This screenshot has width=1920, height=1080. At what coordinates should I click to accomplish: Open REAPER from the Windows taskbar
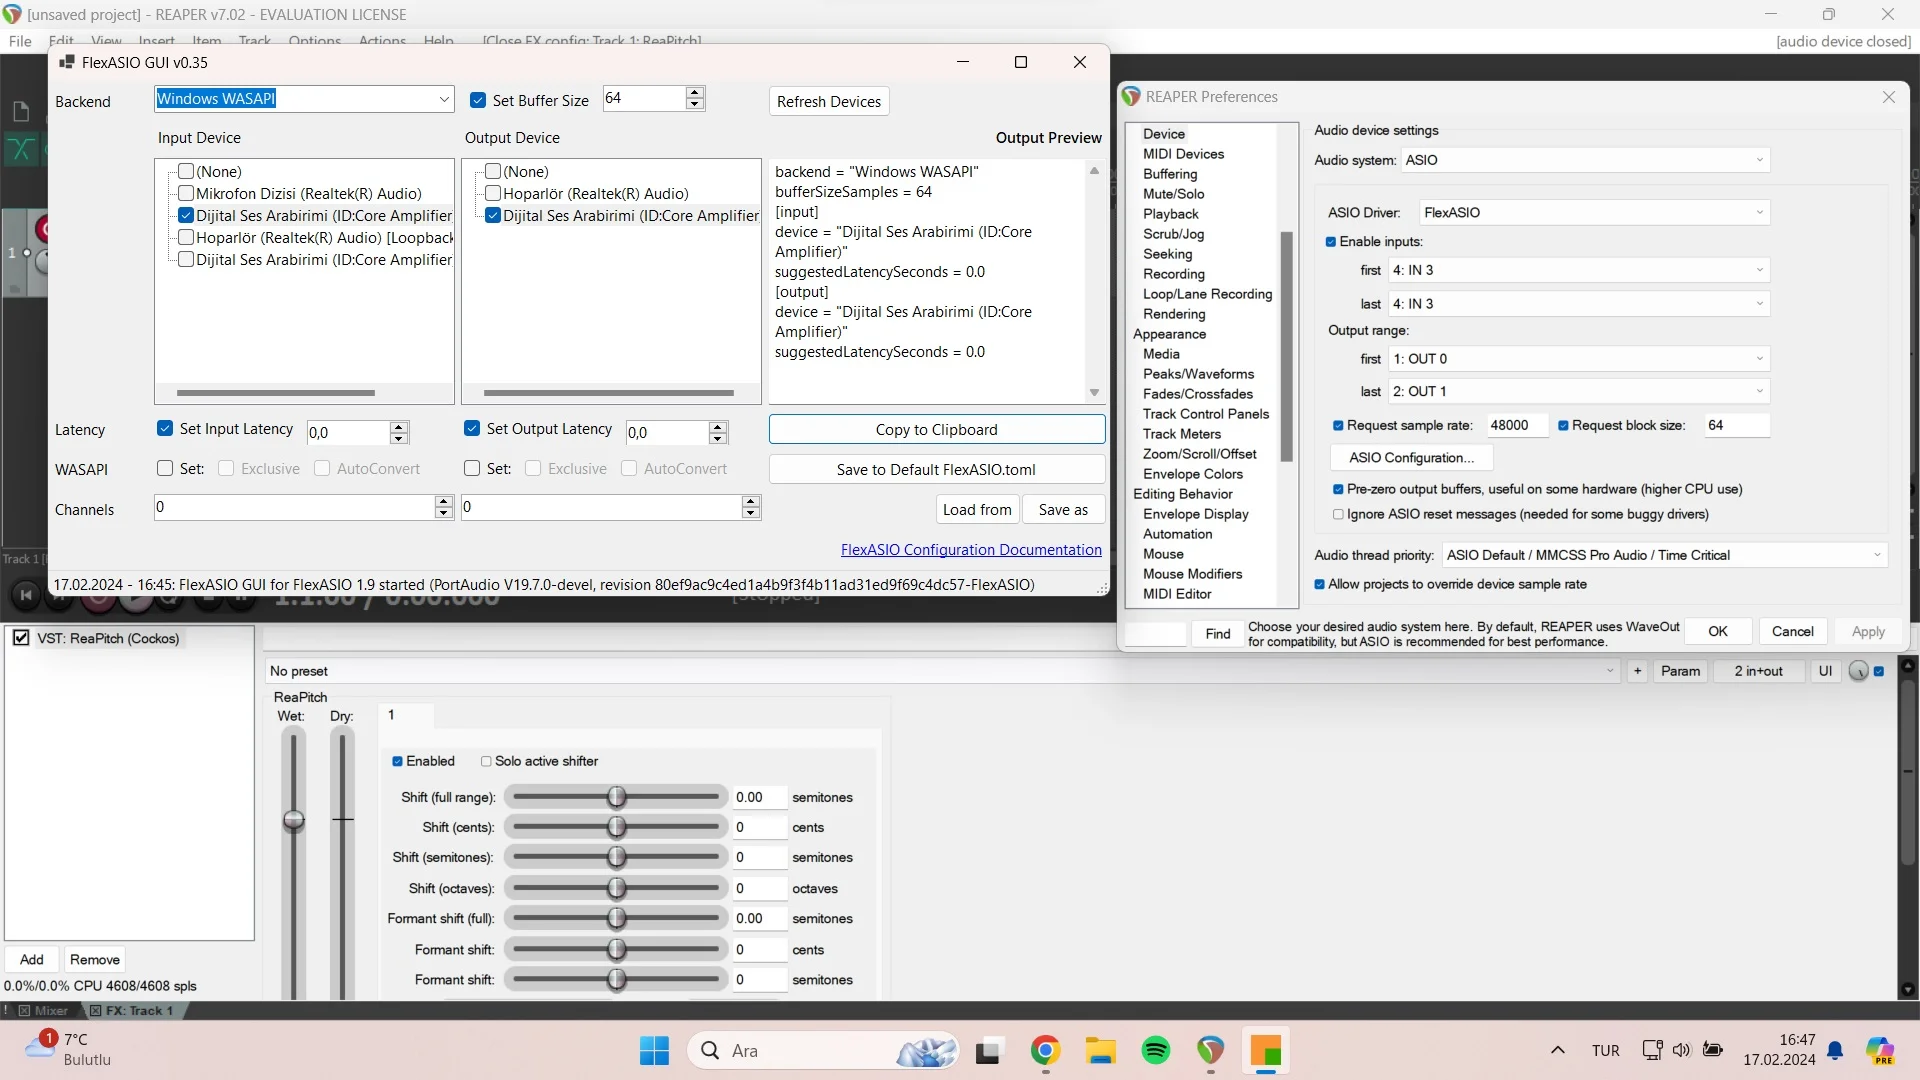pyautogui.click(x=1210, y=1051)
